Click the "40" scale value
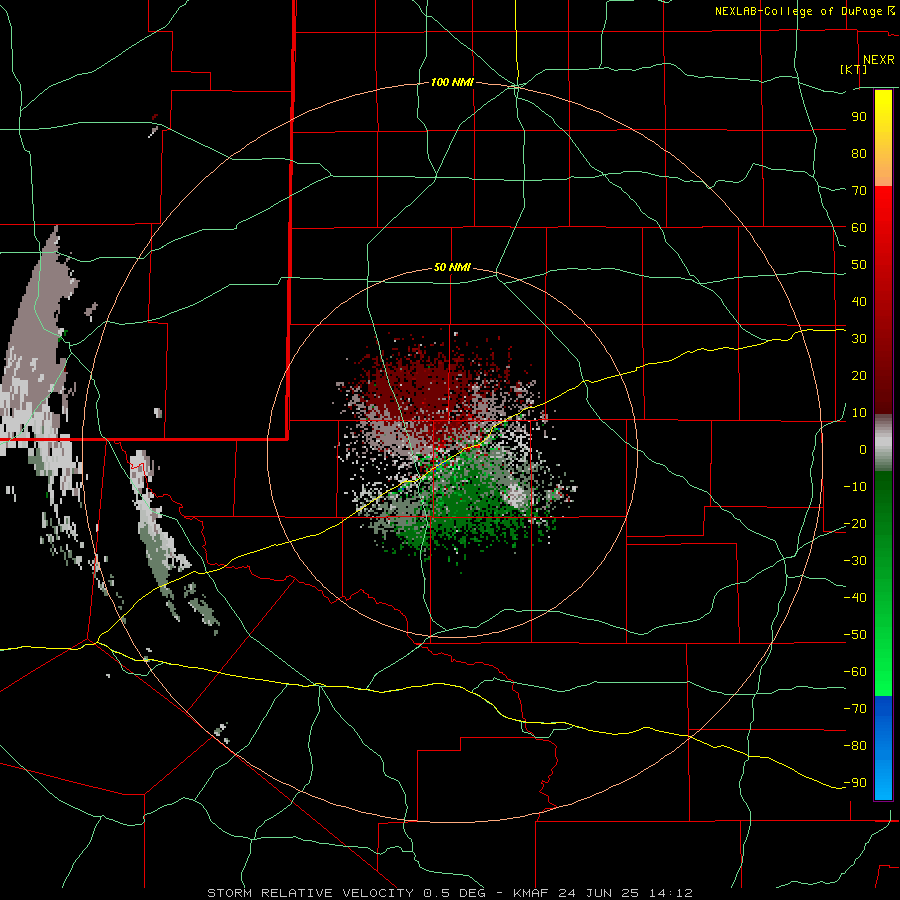 click(x=859, y=301)
